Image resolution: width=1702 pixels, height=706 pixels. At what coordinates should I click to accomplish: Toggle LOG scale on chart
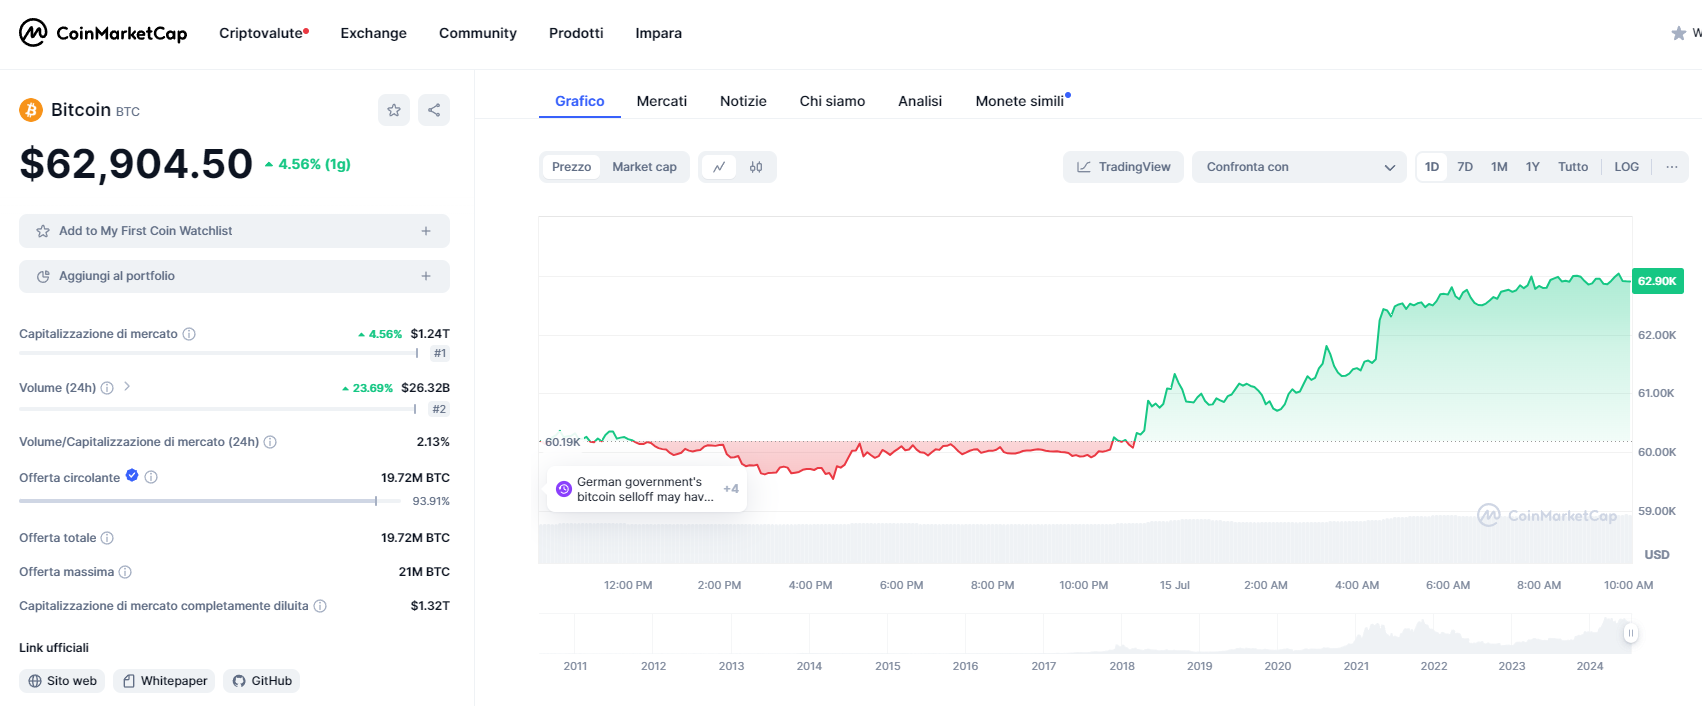pos(1626,167)
